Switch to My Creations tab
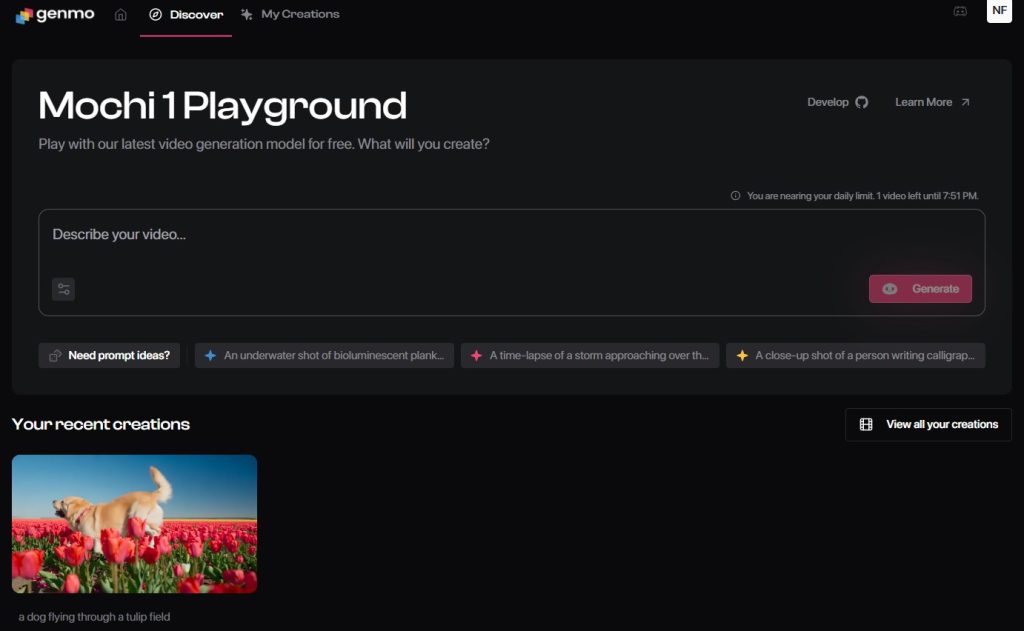Viewport: 1024px width, 631px height. 290,14
